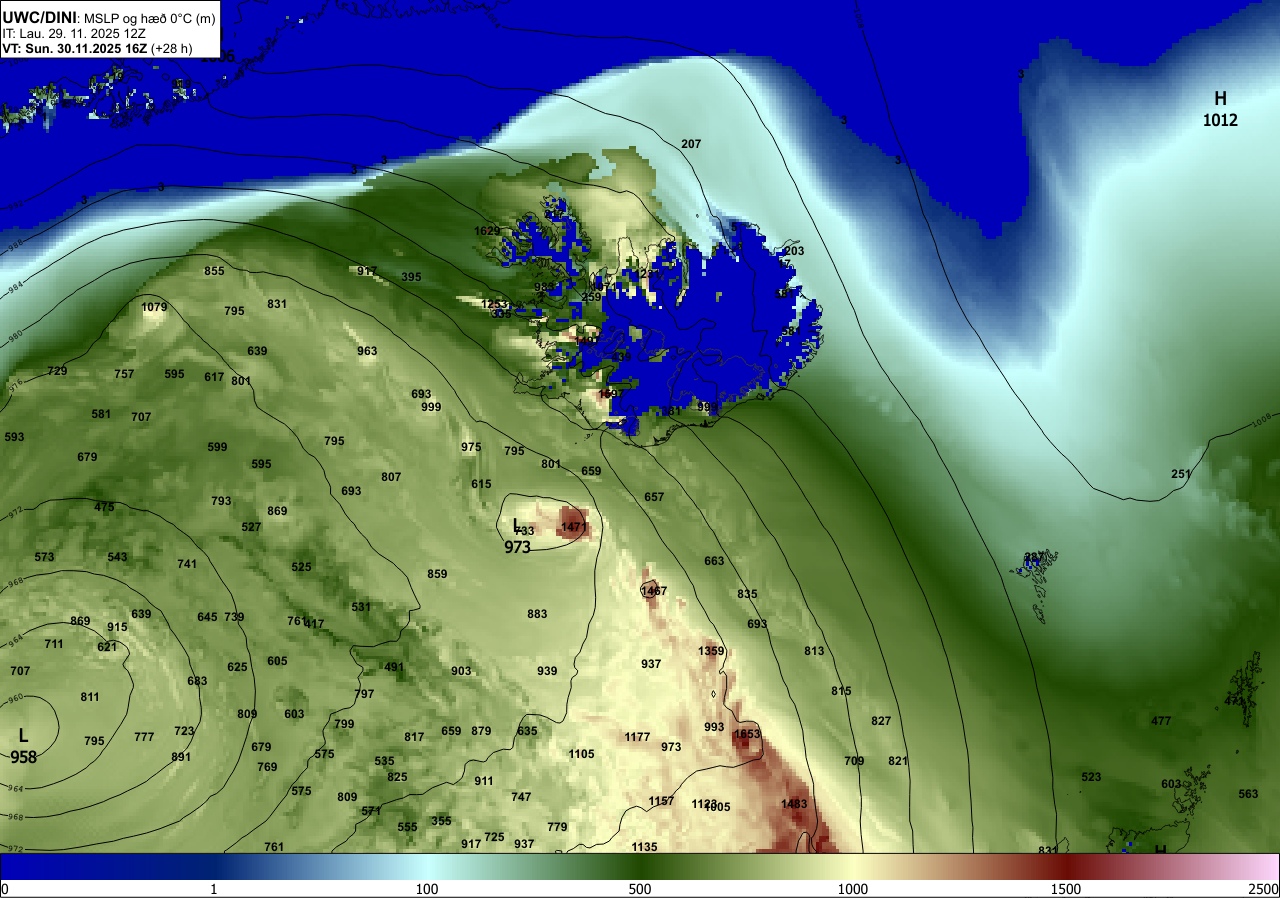Click the freezing level value 709

[x=854, y=761]
